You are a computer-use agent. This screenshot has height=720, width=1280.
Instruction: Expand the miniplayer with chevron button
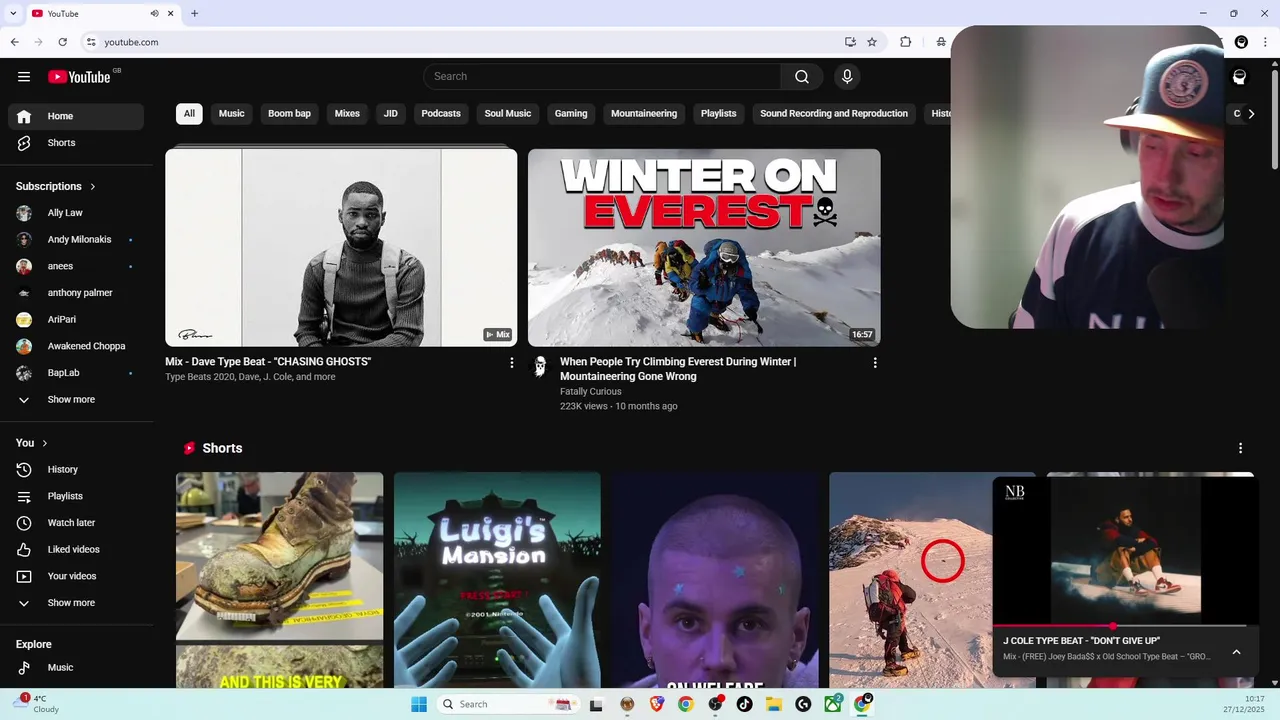(1236, 652)
